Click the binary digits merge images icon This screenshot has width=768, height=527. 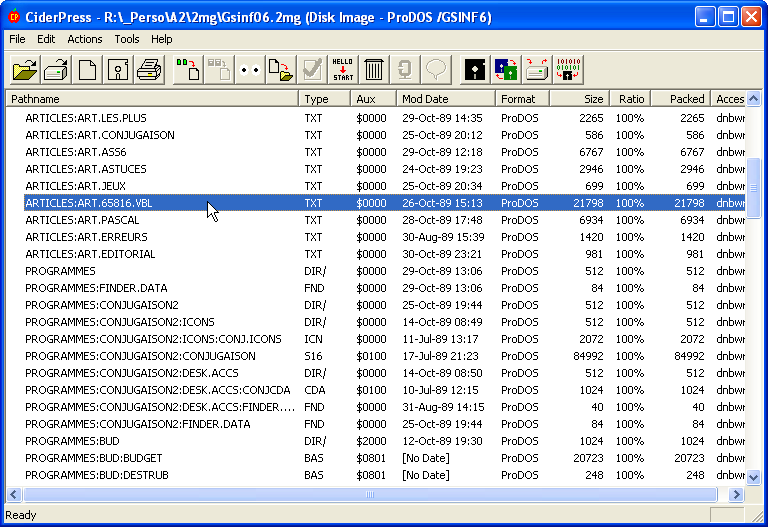(568, 70)
